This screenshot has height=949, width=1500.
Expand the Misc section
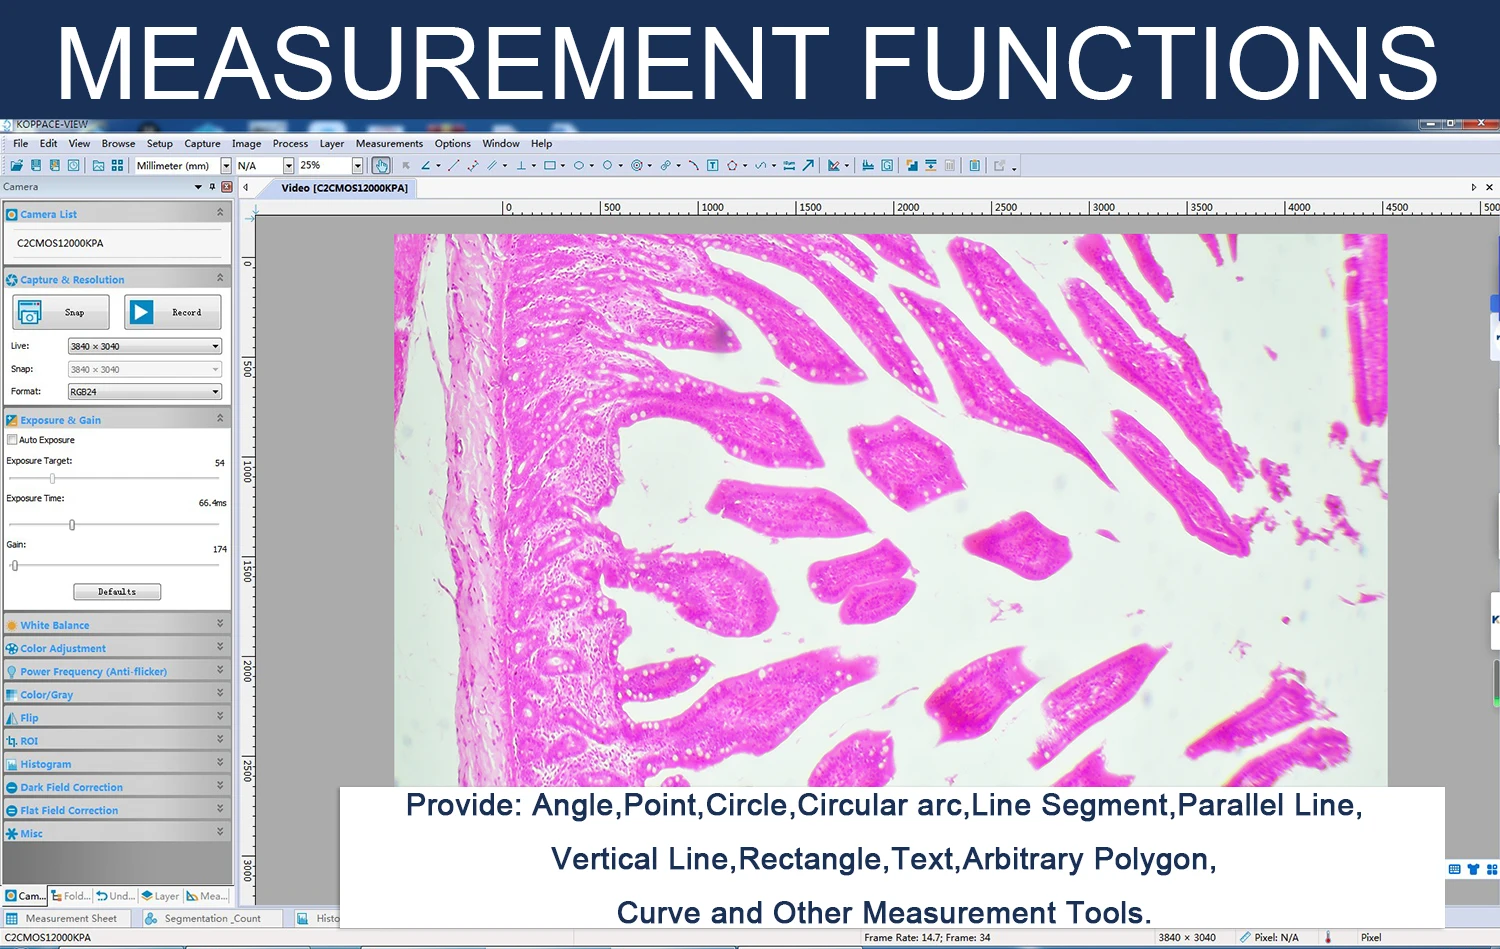tap(117, 833)
